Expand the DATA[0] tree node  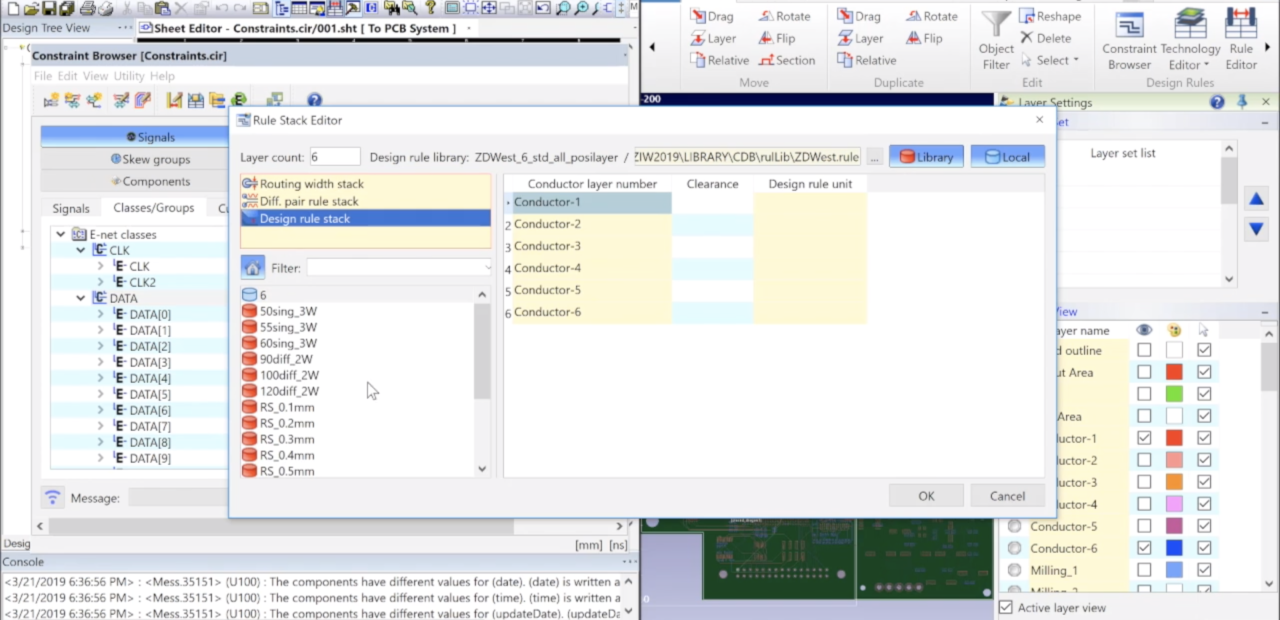coord(100,314)
